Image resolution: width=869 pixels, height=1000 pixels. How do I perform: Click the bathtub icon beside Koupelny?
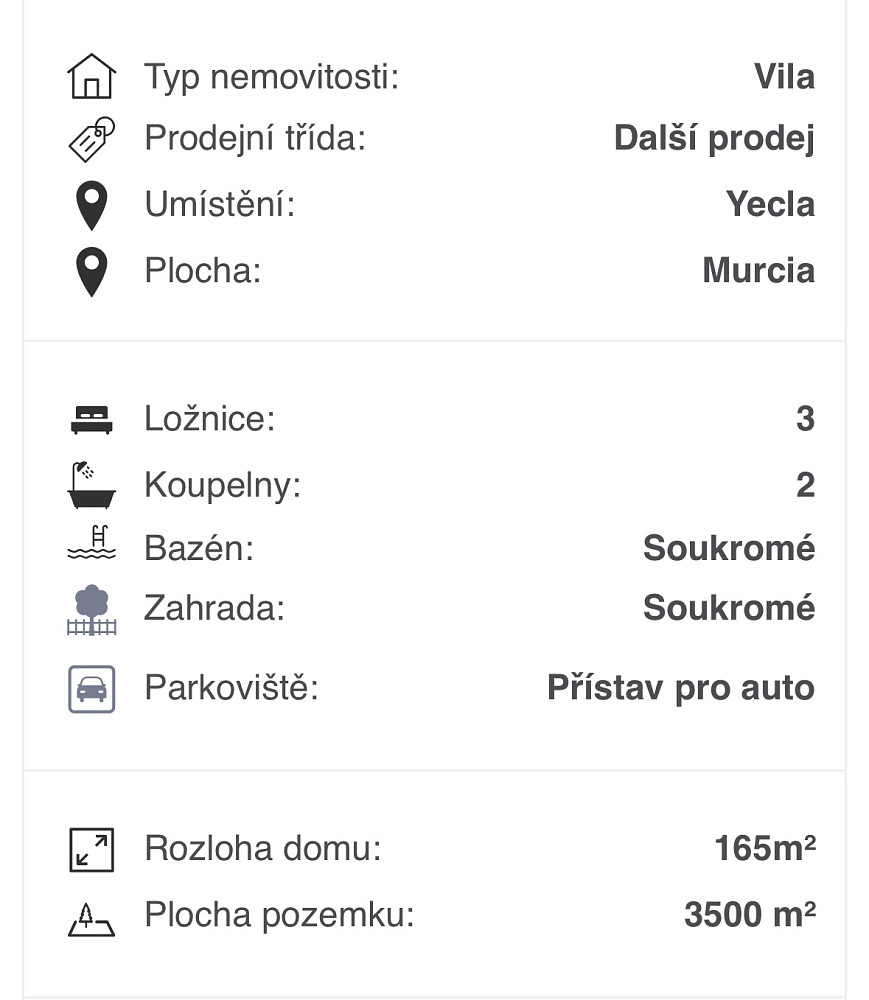tap(92, 485)
